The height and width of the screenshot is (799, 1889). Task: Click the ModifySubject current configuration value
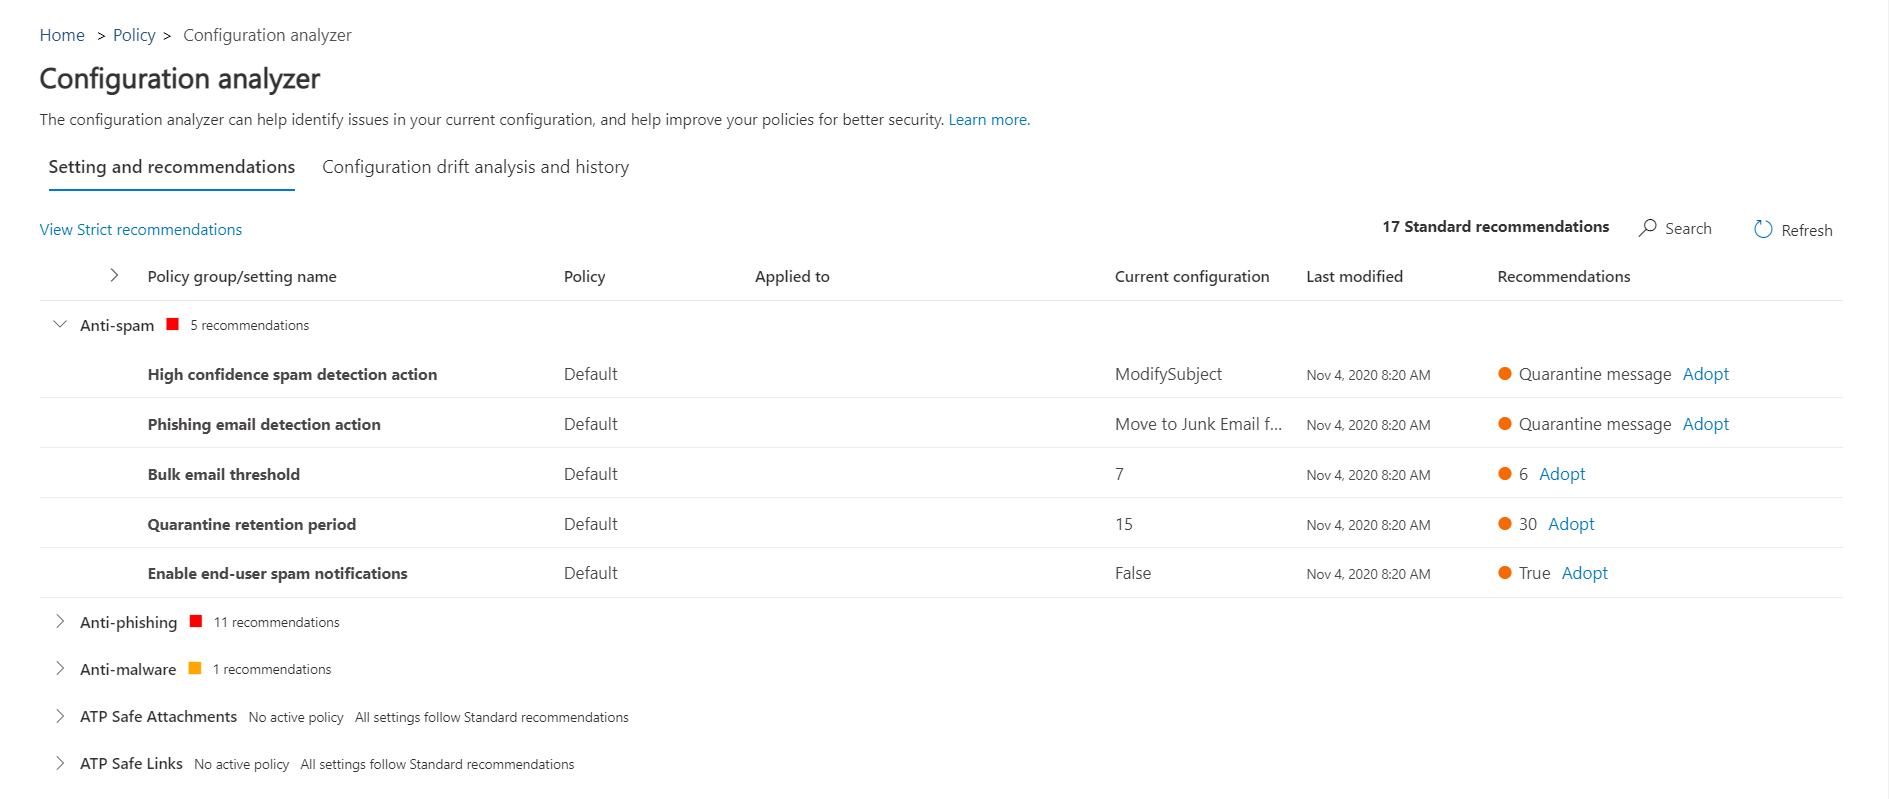[x=1168, y=374]
